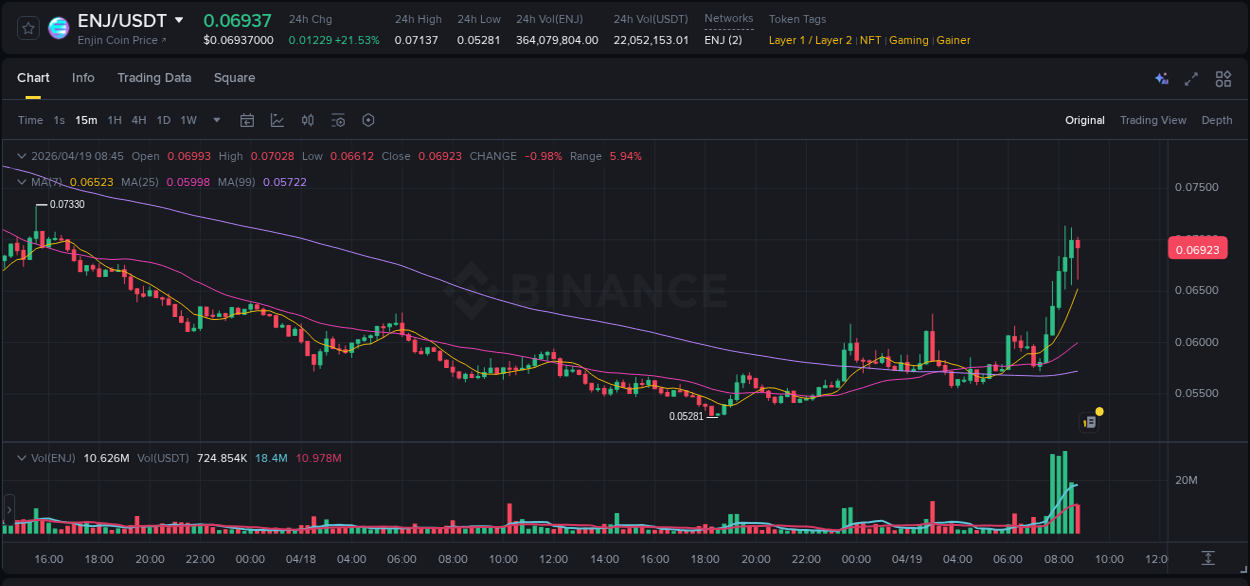Open the indicator list settings icon
The height and width of the screenshot is (586, 1250).
(338, 120)
